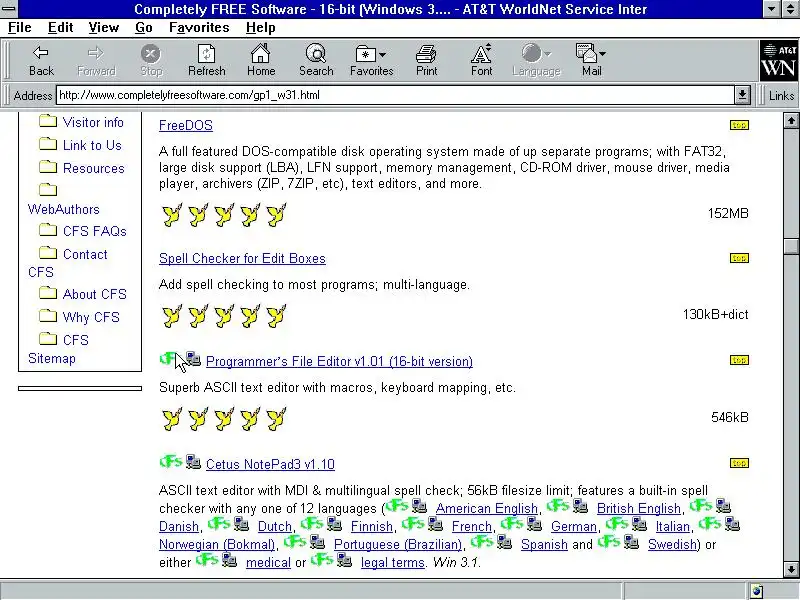Click the vertical scrollbar thumb
The image size is (800, 600).
click(791, 245)
